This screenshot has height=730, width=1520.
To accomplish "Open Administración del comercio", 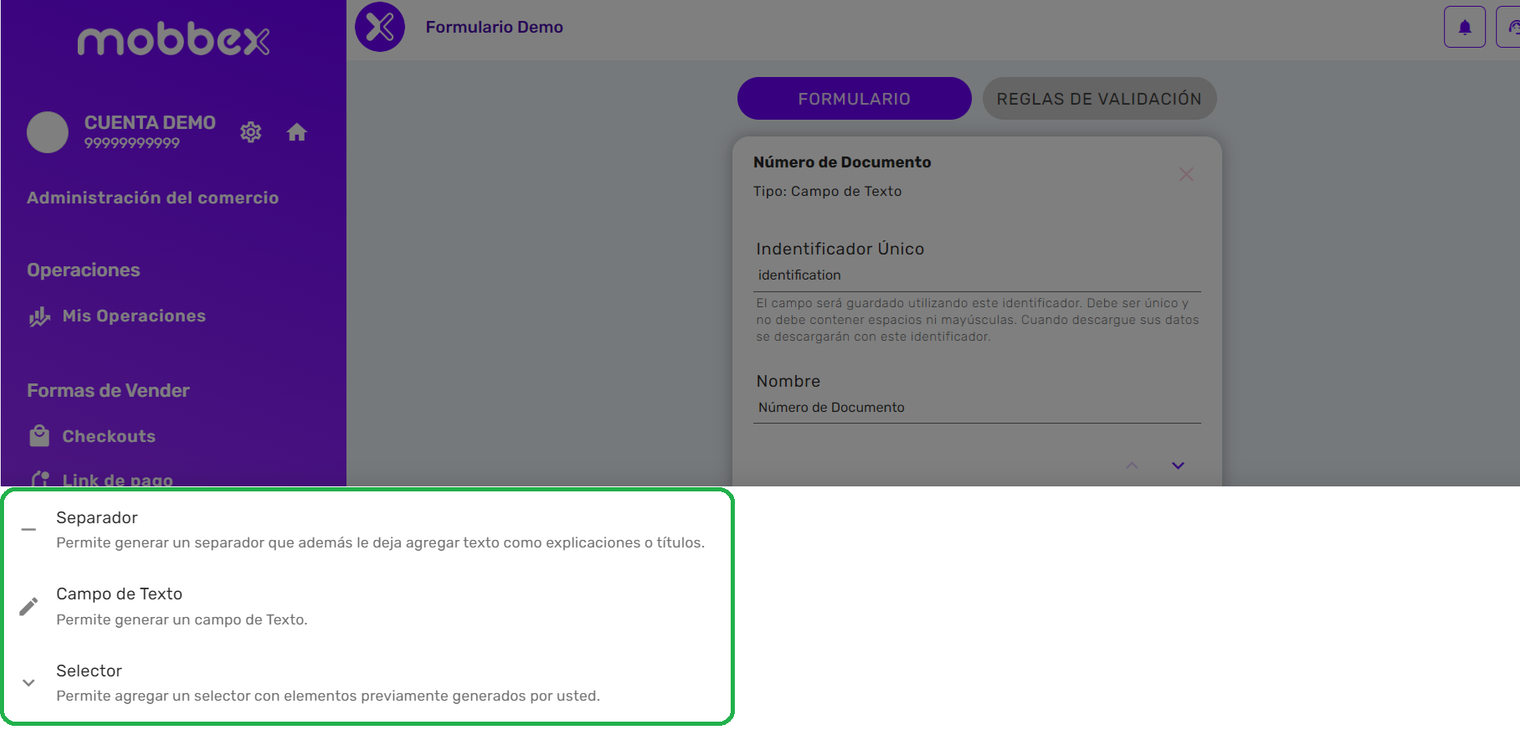I will tap(152, 197).
